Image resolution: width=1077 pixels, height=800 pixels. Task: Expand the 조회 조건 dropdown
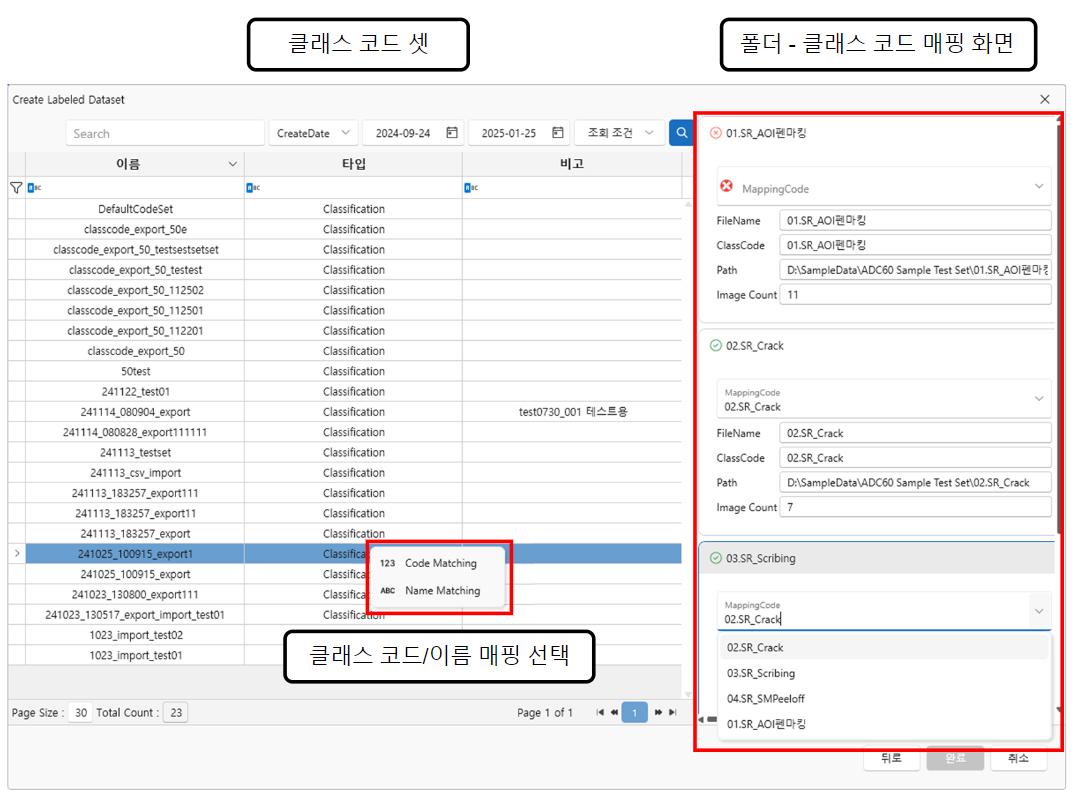tap(619, 133)
